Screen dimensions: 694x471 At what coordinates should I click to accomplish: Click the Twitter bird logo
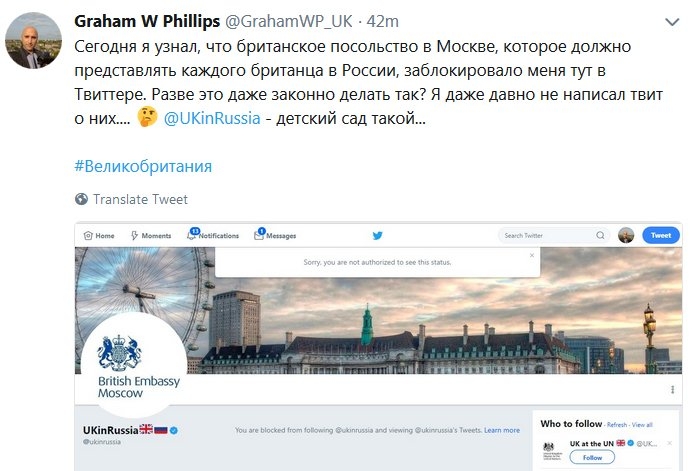click(x=378, y=236)
